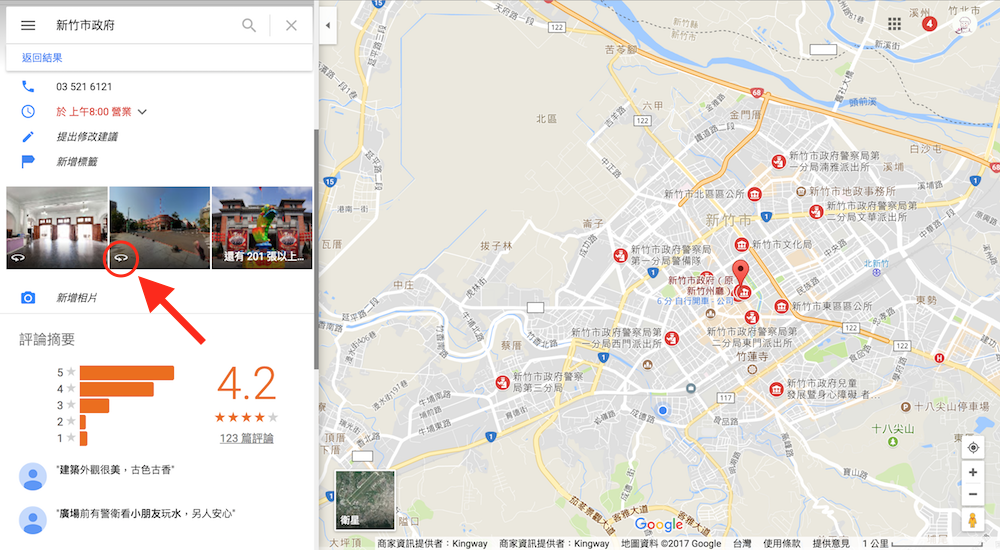Collapse the side panel with the arrow
The image size is (1000, 550).
[328, 26]
